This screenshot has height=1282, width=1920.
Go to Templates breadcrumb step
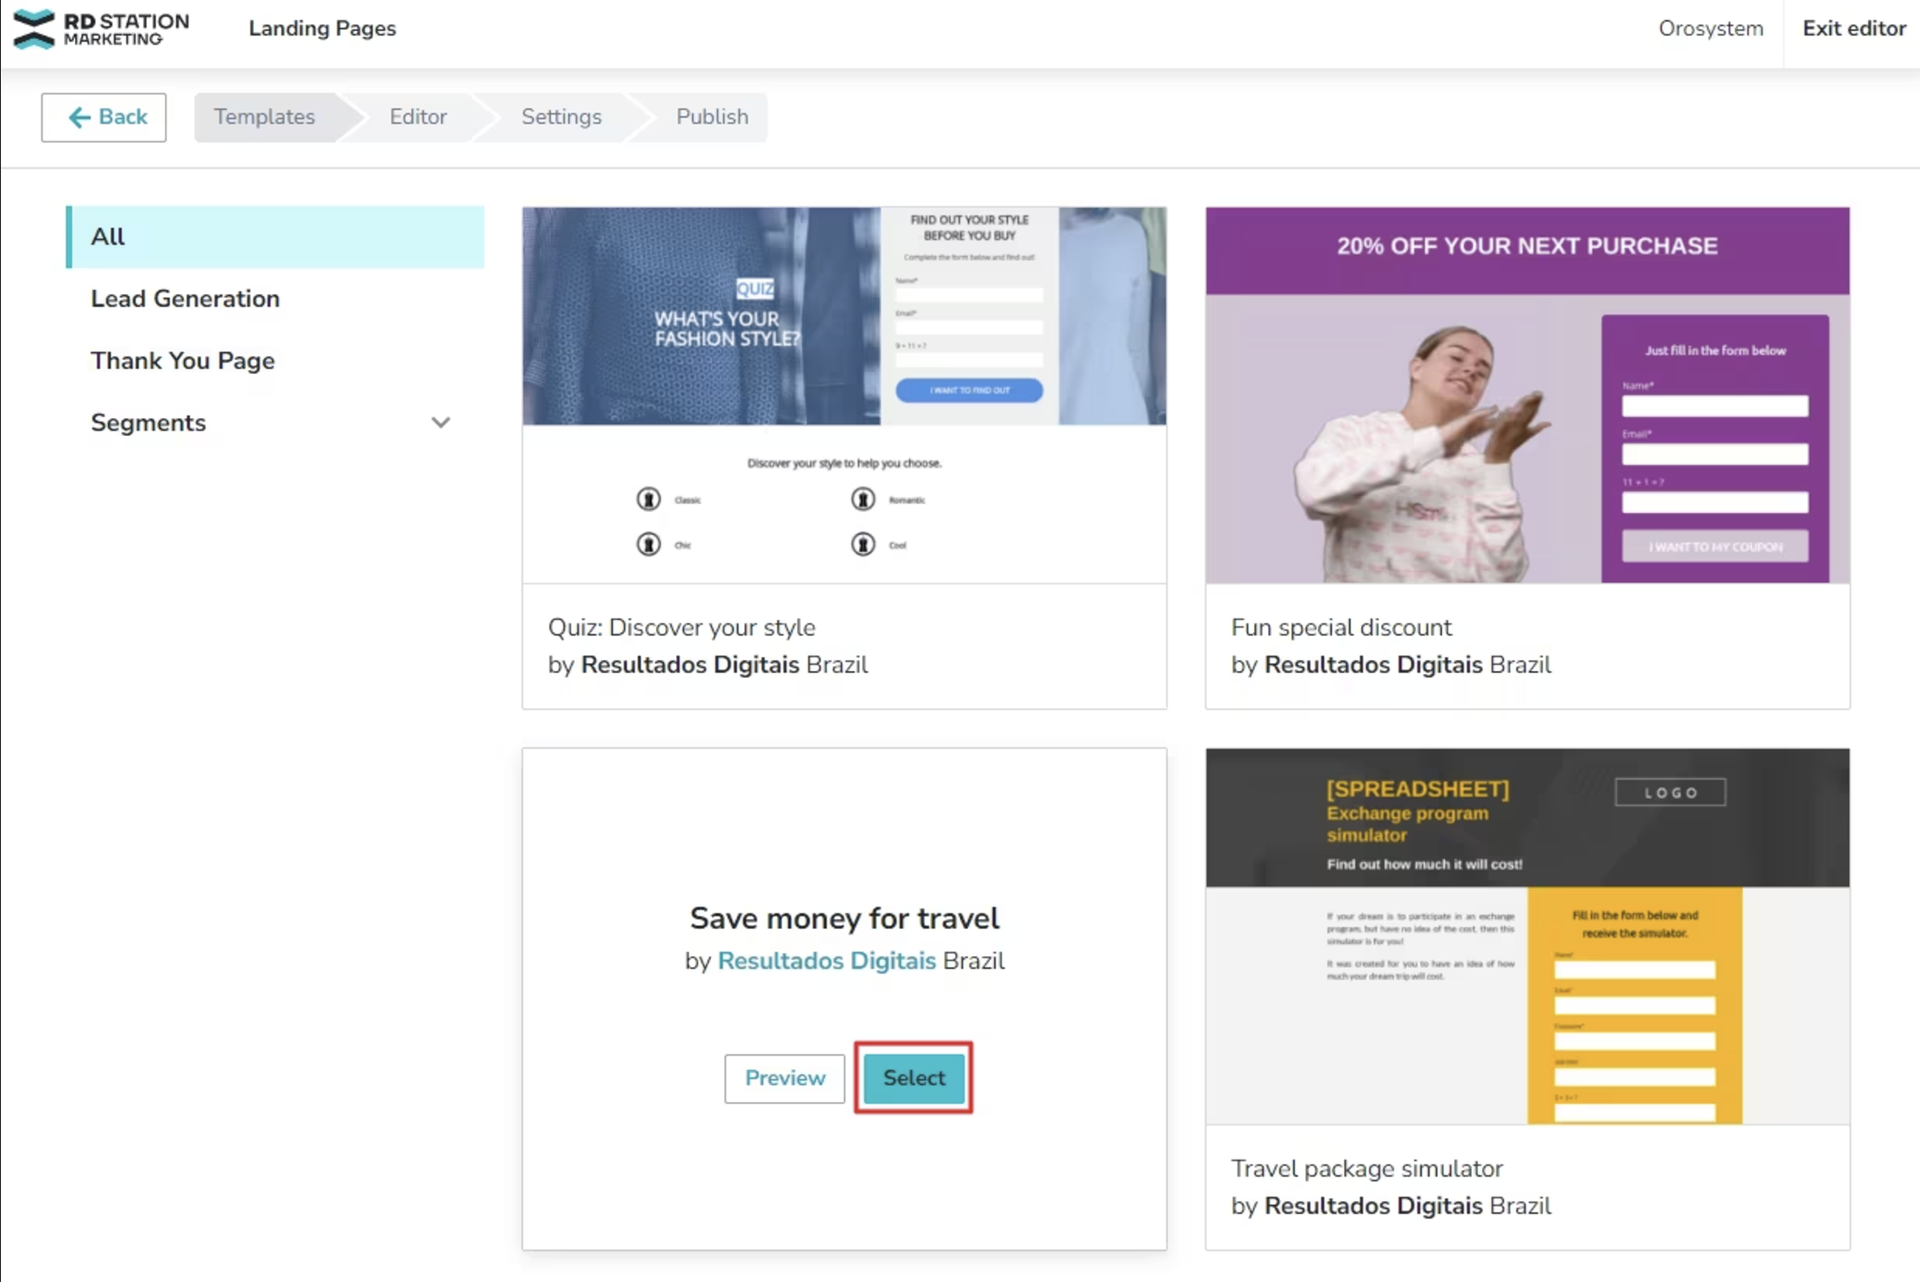pyautogui.click(x=264, y=117)
